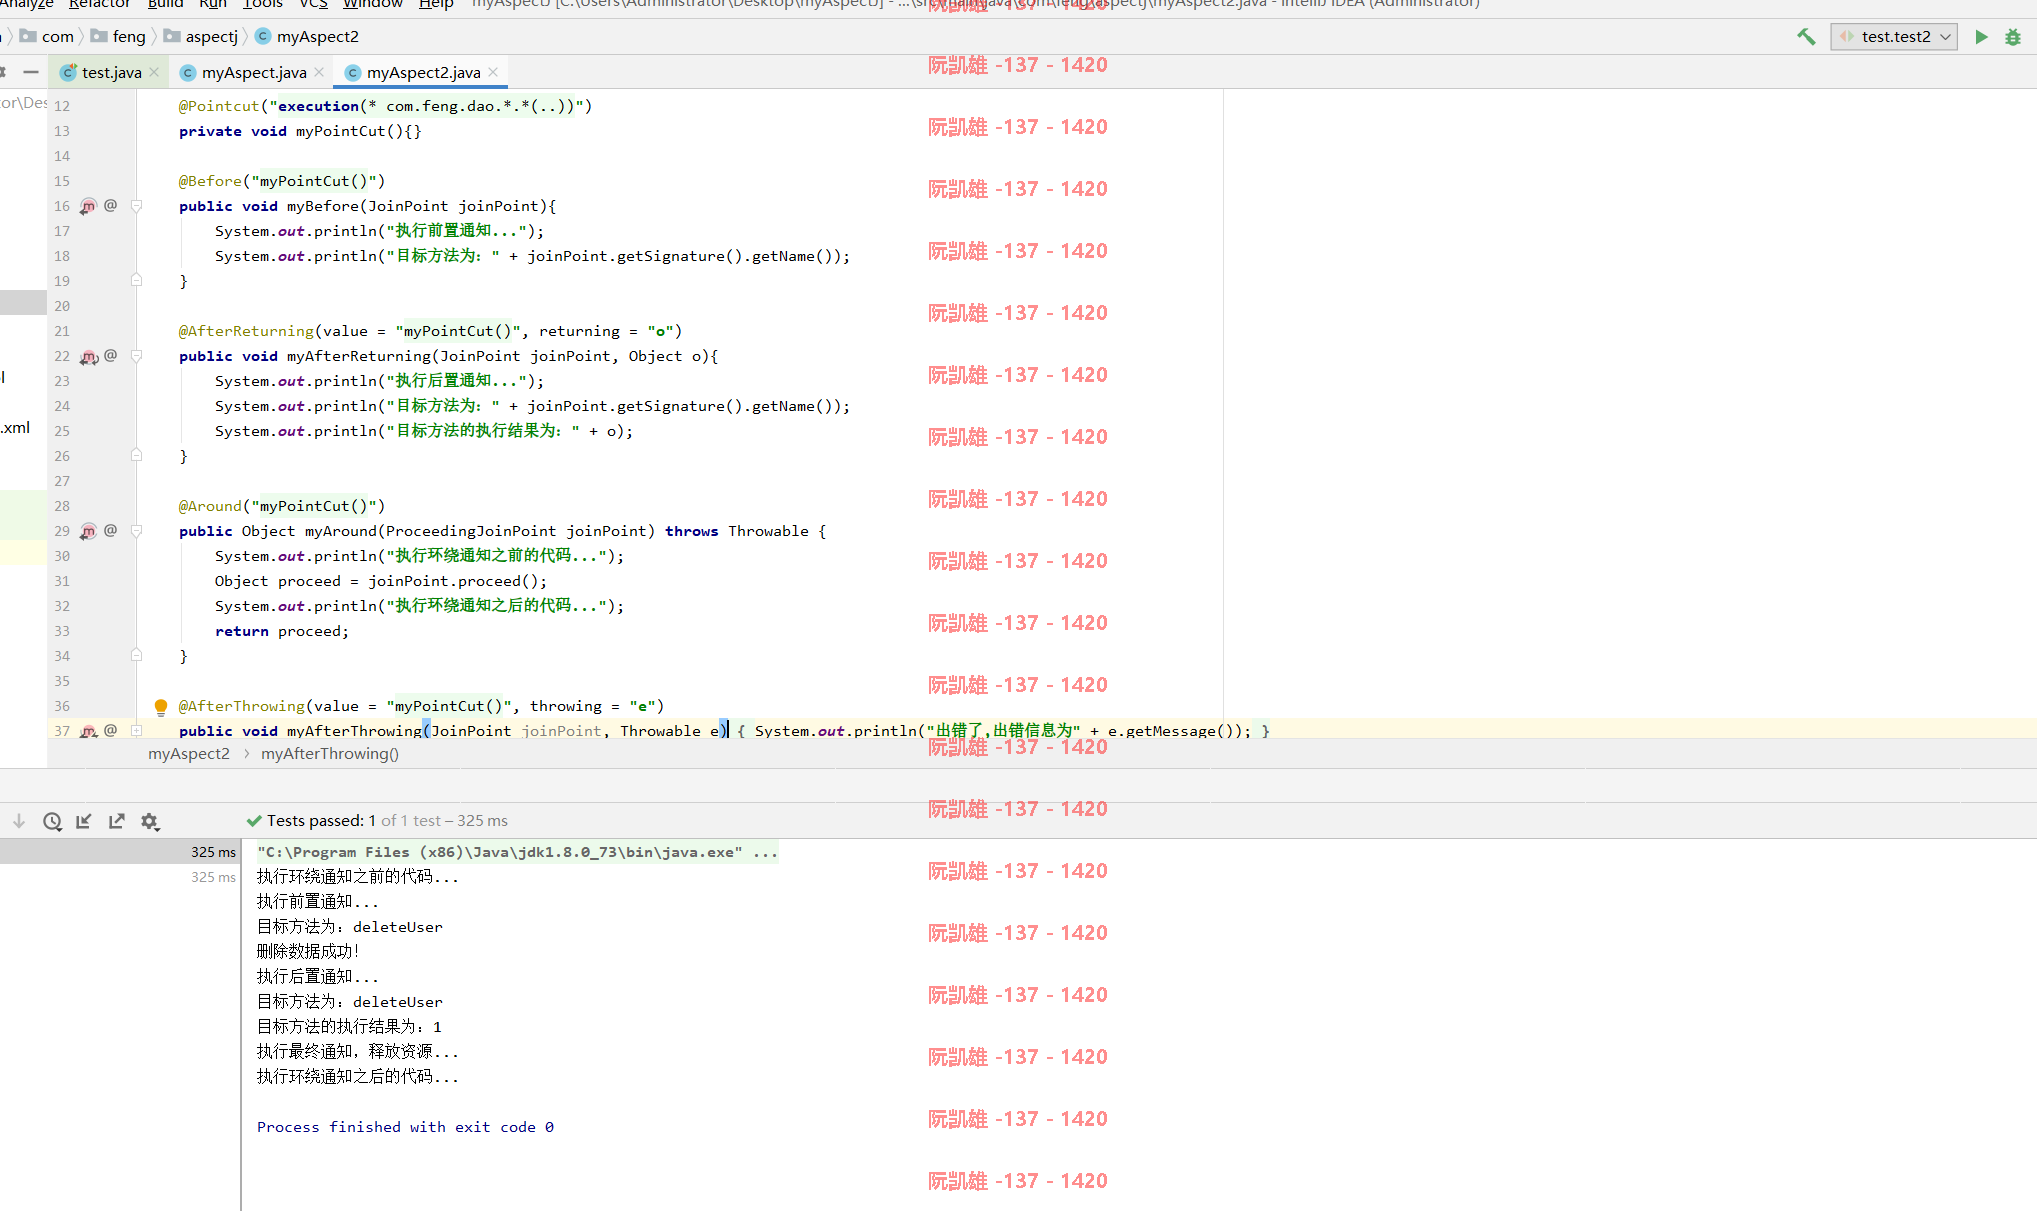Click the feng breadcrumb folder
The height and width of the screenshot is (1211, 2037).
pyautogui.click(x=118, y=37)
